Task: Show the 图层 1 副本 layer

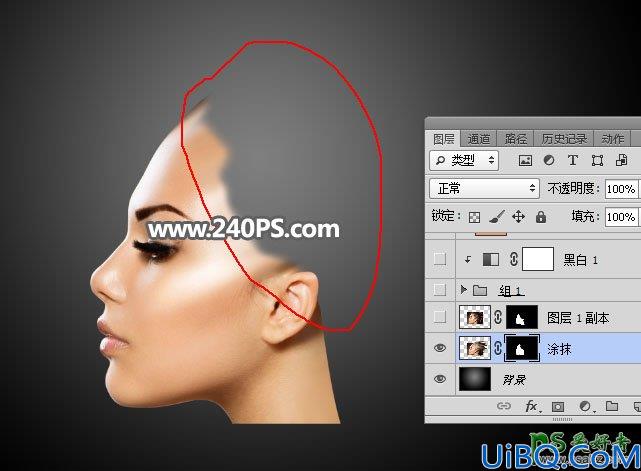Action: click(440, 316)
